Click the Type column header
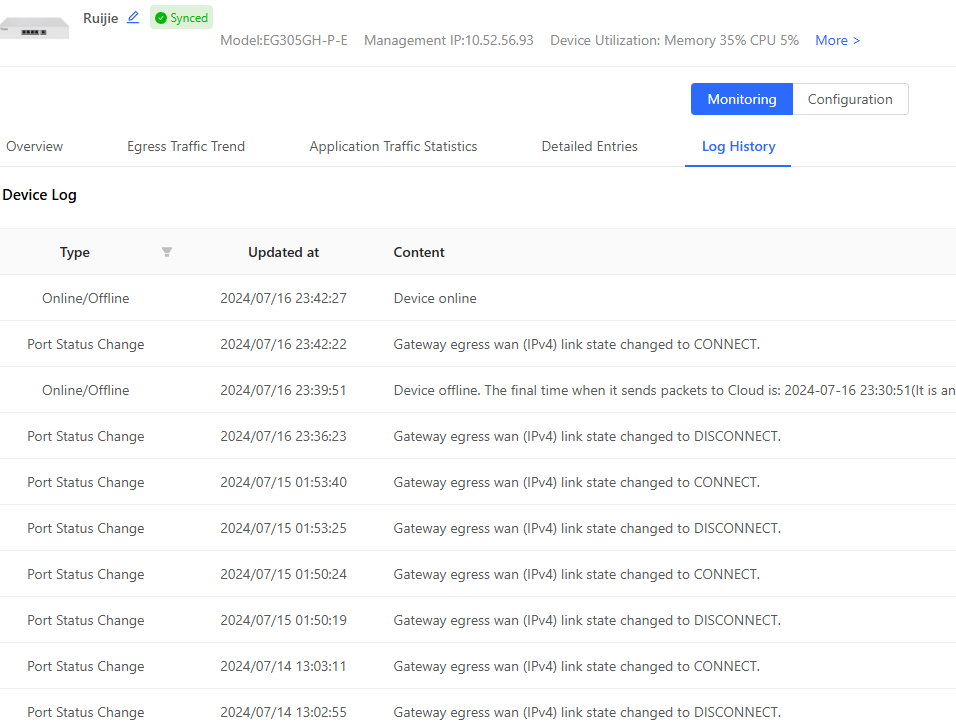The width and height of the screenshot is (956, 722). 74,252
